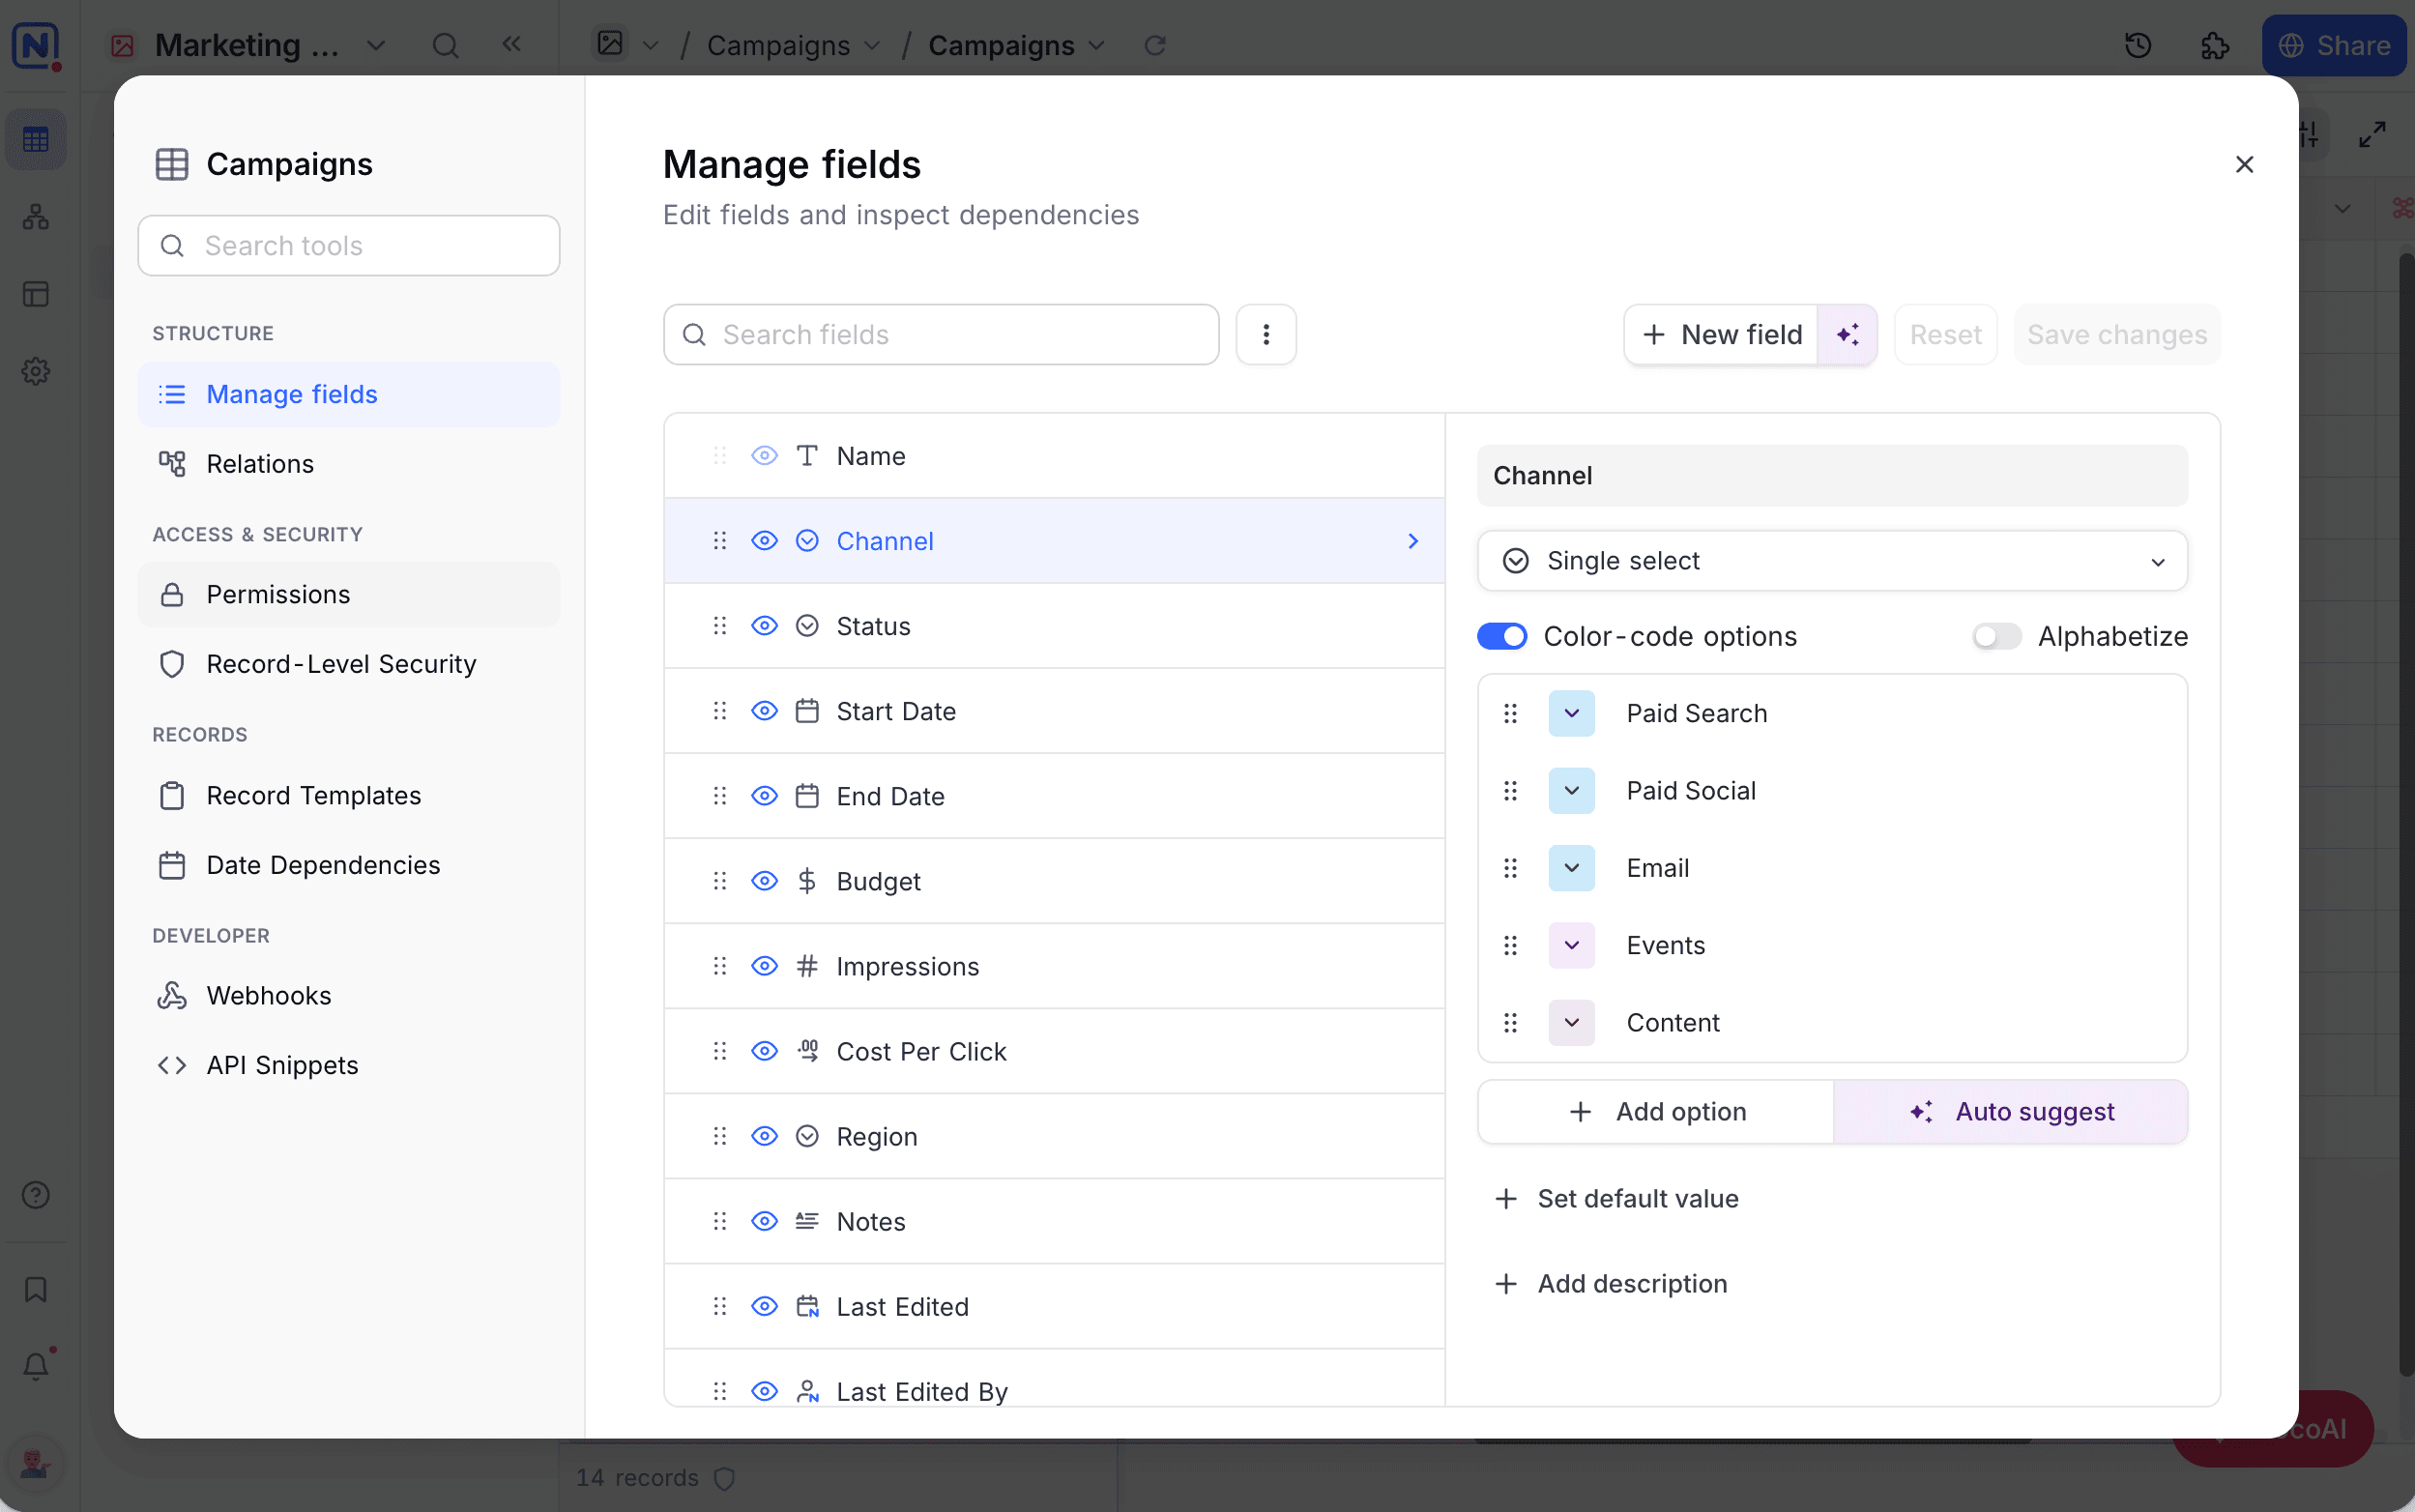This screenshot has width=2415, height=1512.
Task: Open color picker for Events option
Action: (1571, 945)
